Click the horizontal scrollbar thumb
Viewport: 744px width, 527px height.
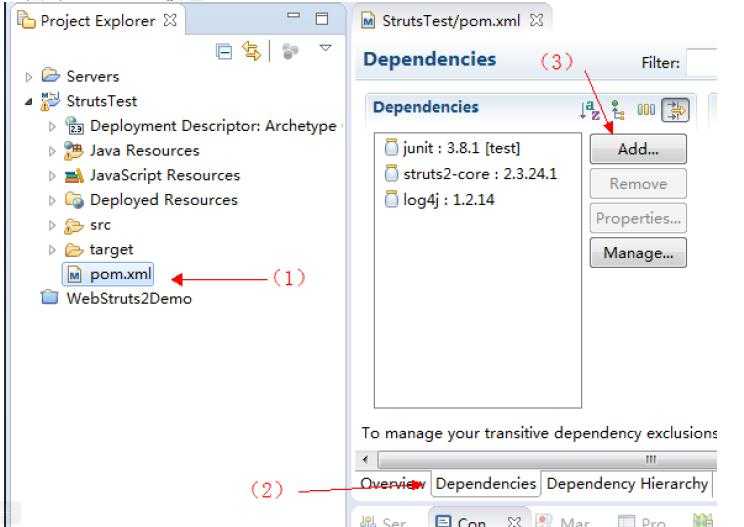547,459
